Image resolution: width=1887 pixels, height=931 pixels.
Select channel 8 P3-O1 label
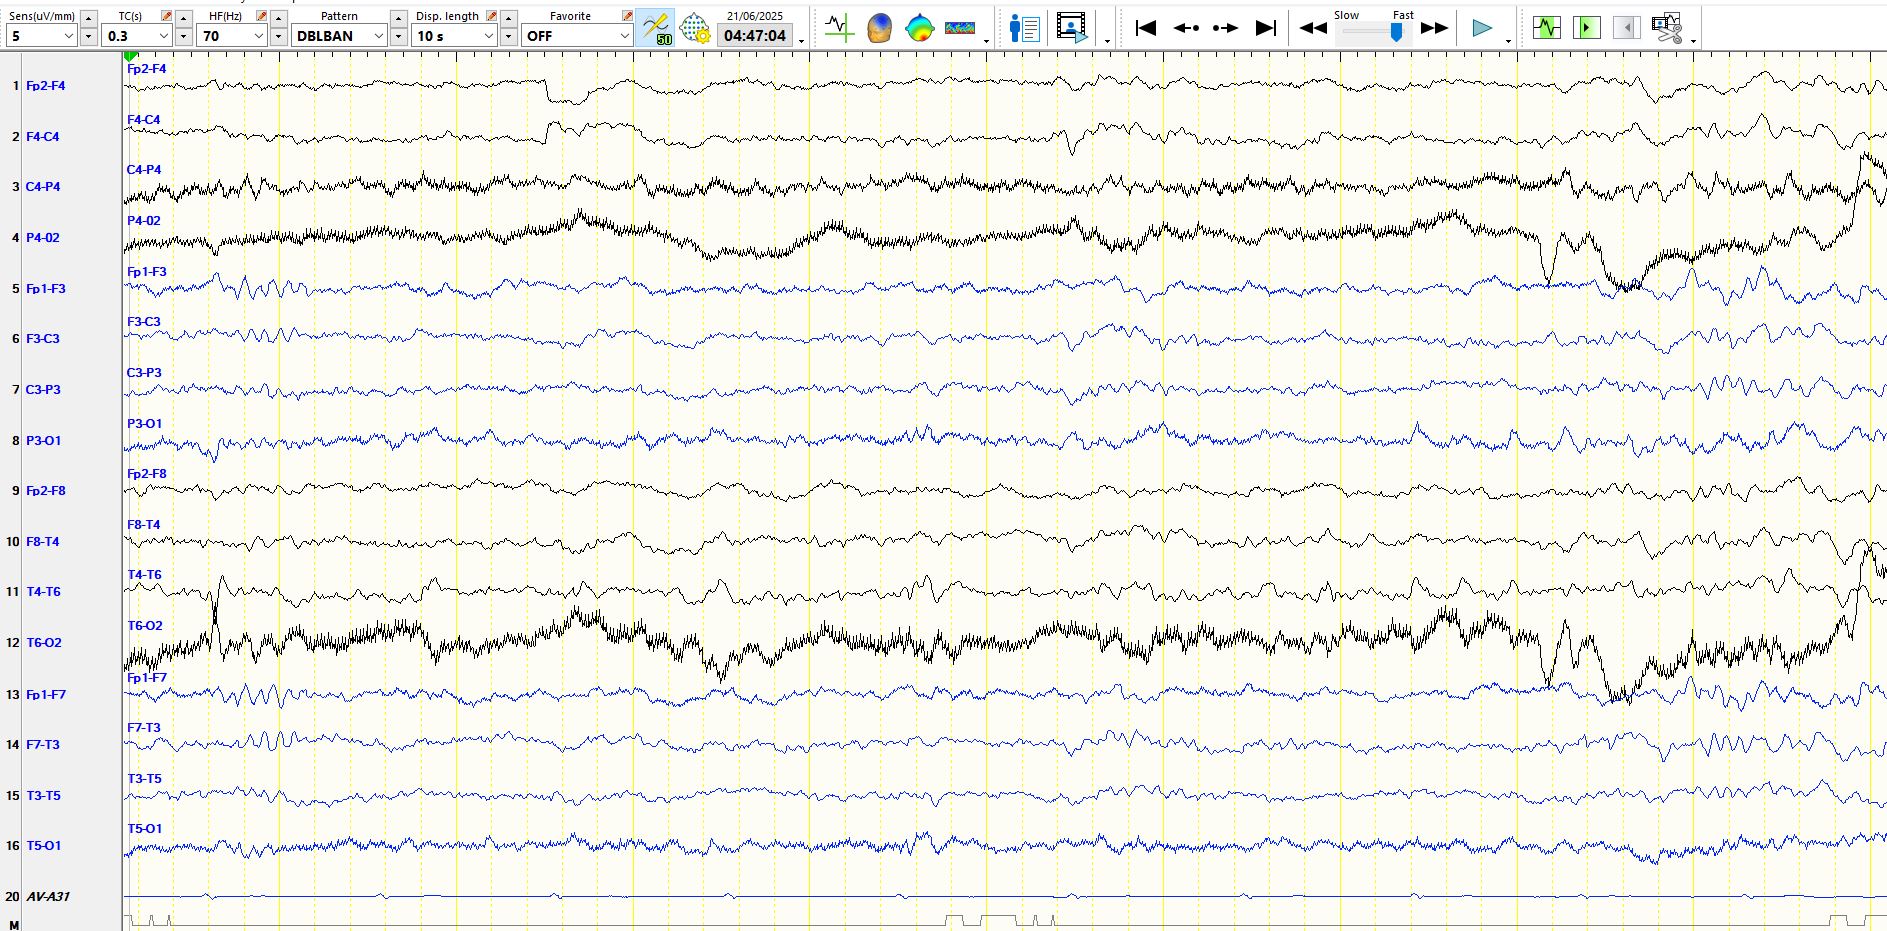pos(43,441)
